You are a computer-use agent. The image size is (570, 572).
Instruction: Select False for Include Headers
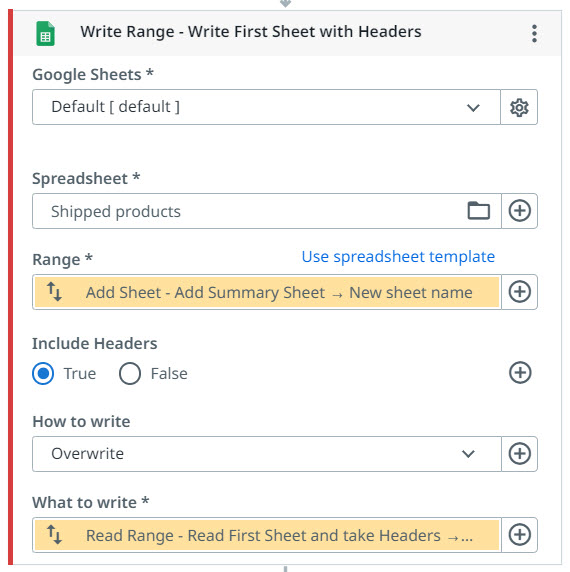[x=130, y=374]
